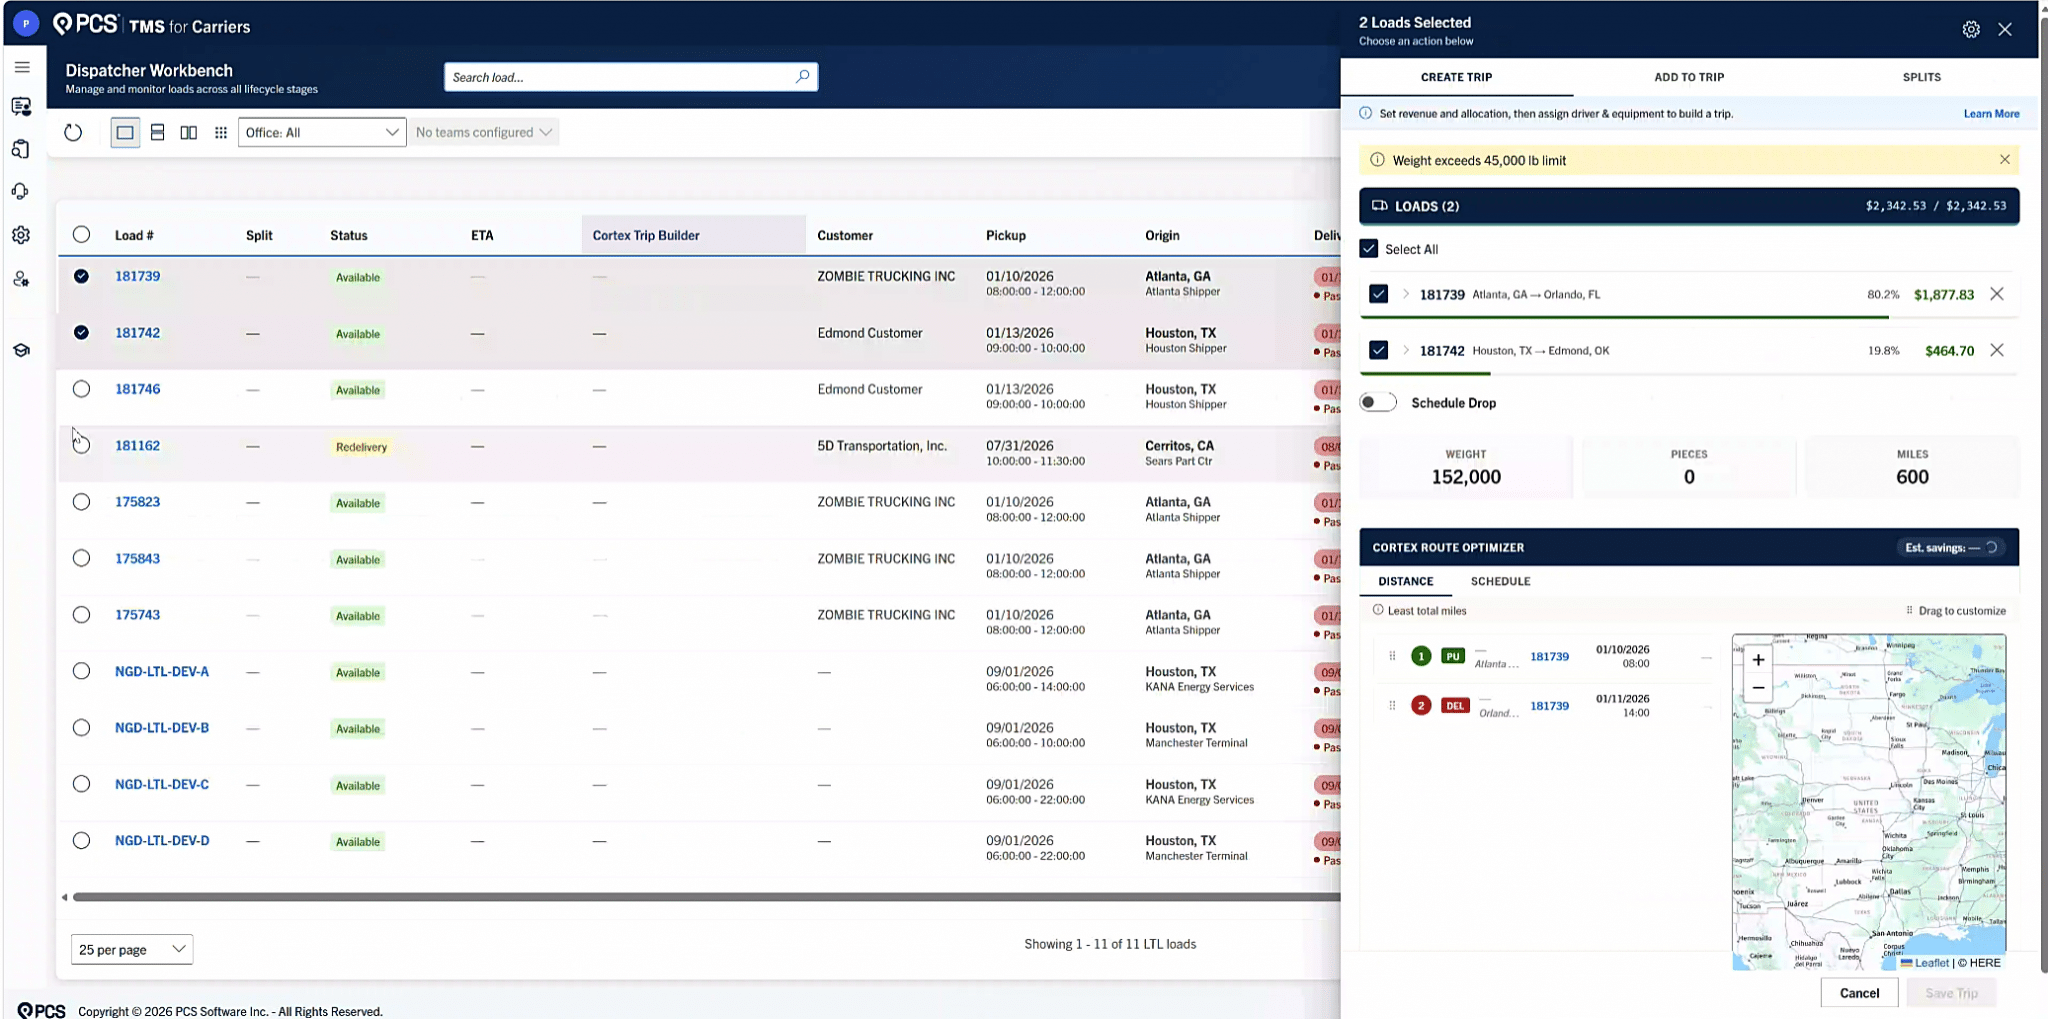Click the search magnifier icon

point(802,76)
